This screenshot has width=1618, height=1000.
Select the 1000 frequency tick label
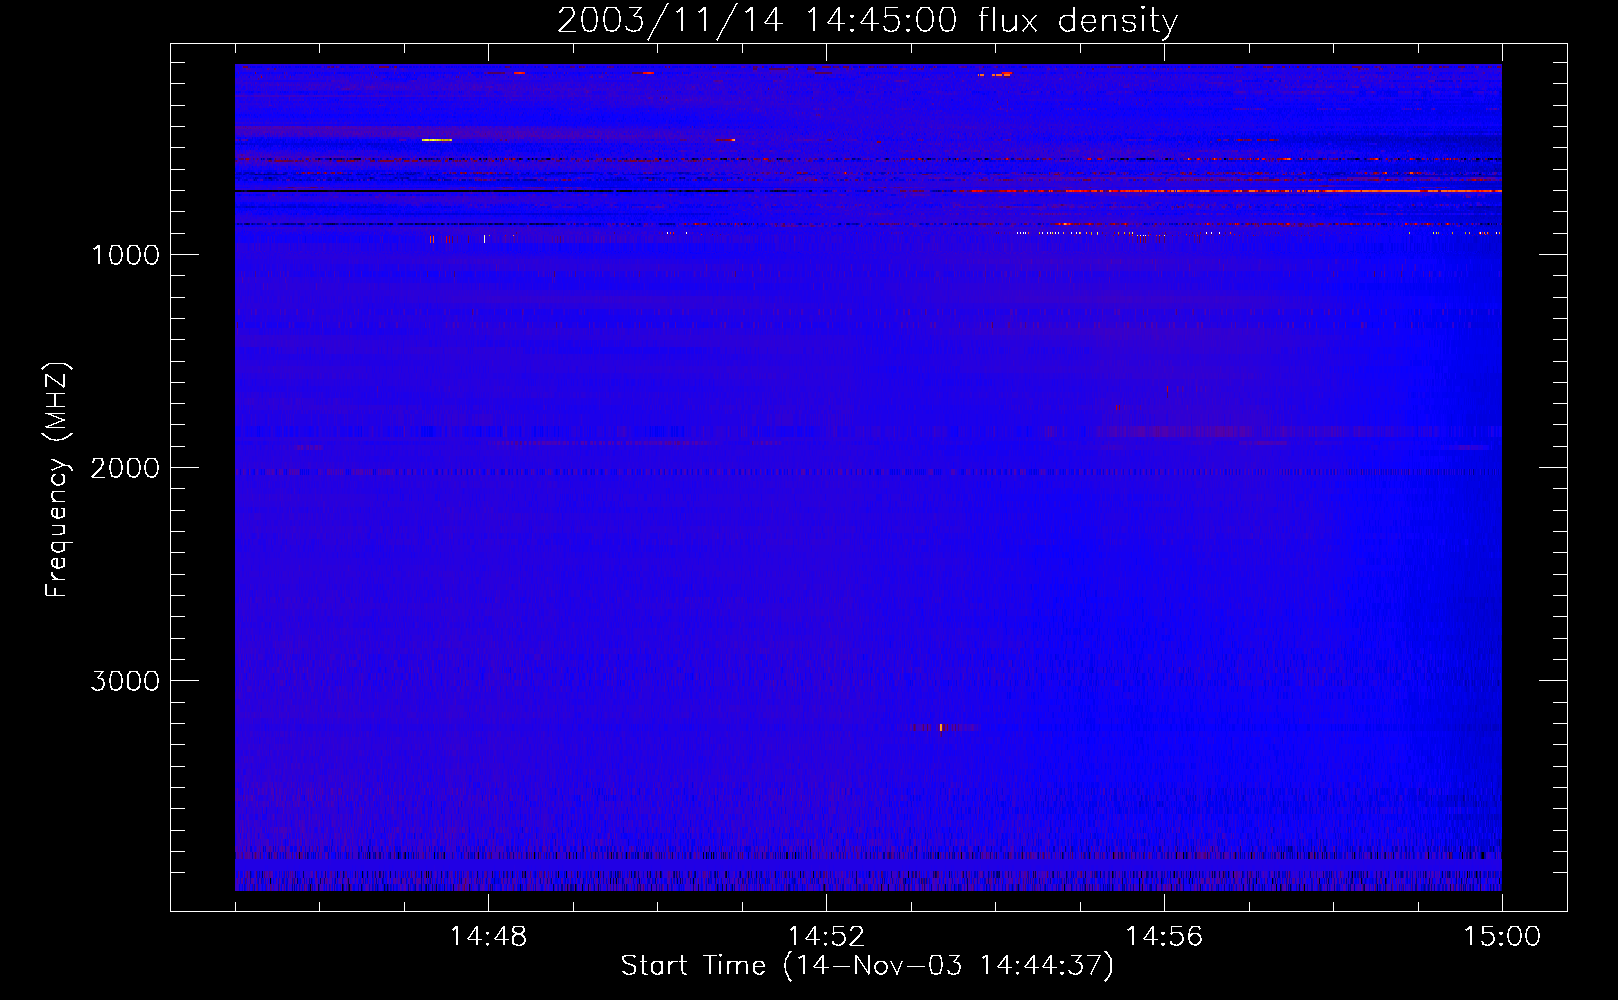pos(125,255)
